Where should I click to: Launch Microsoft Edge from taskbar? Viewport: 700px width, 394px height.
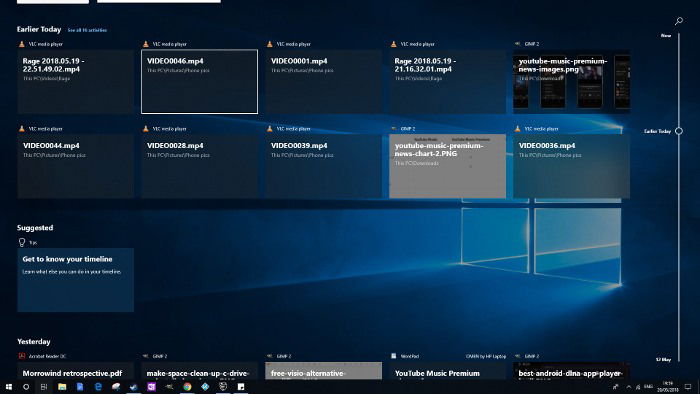coord(98,387)
